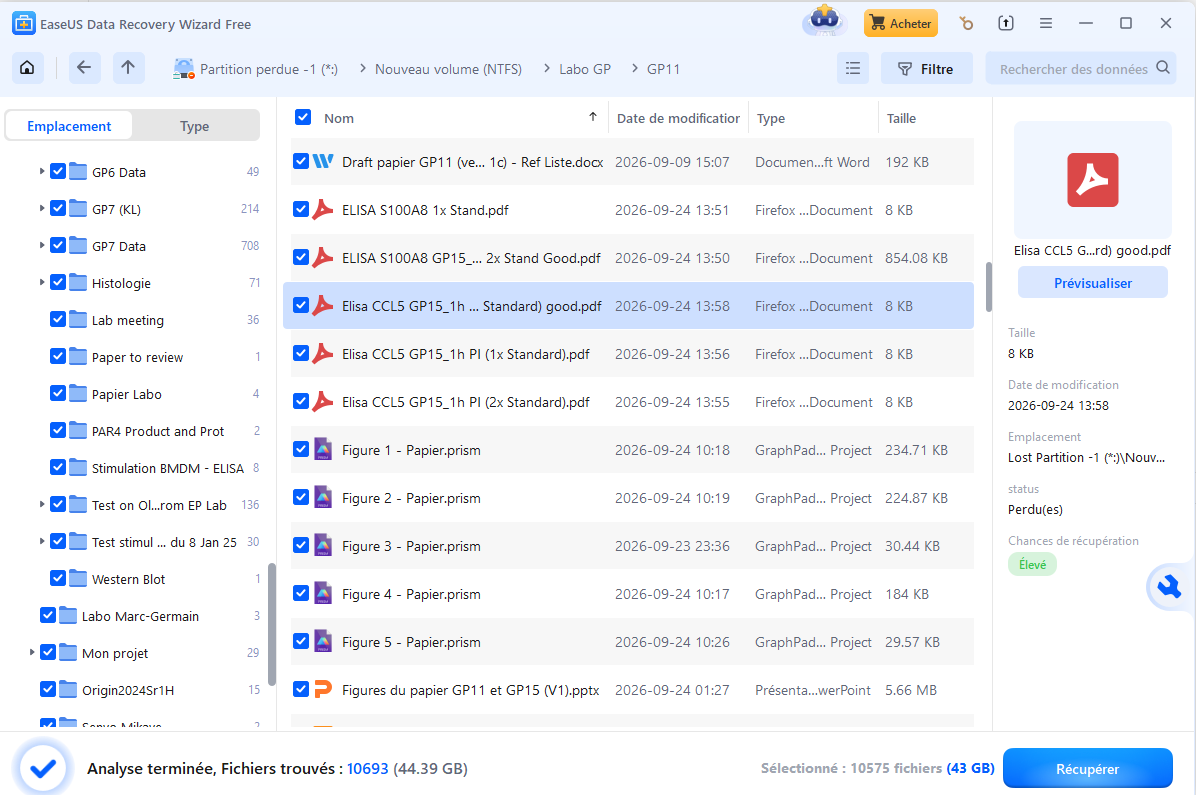Switch to list view icon

pyautogui.click(x=853, y=69)
